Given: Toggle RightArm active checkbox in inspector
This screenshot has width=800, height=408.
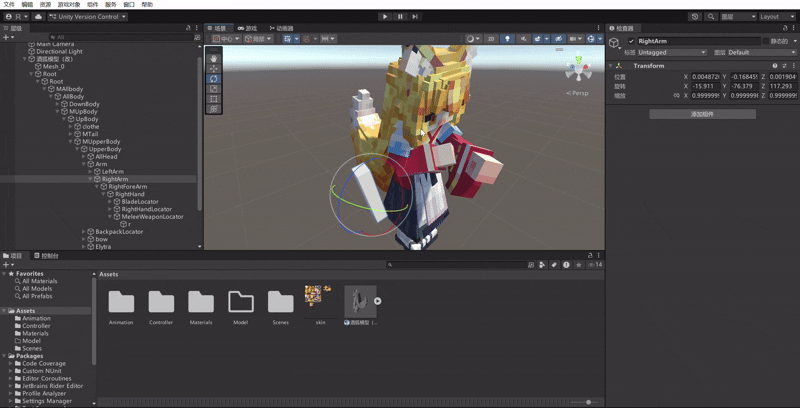Looking at the screenshot, I should click(x=631, y=41).
